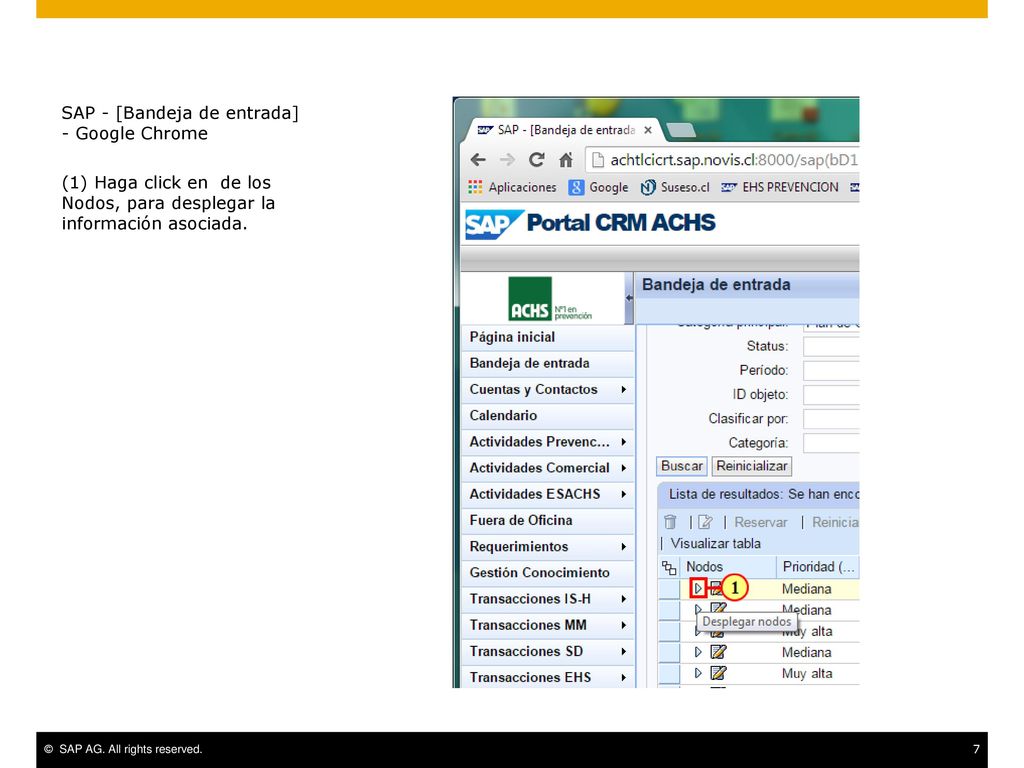Click the ACHS logo in the sidebar
The width and height of the screenshot is (1024, 768).
(x=549, y=298)
